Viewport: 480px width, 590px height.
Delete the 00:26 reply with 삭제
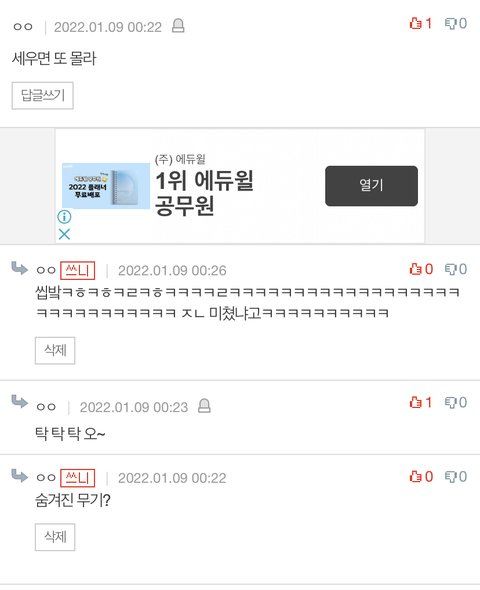55,351
